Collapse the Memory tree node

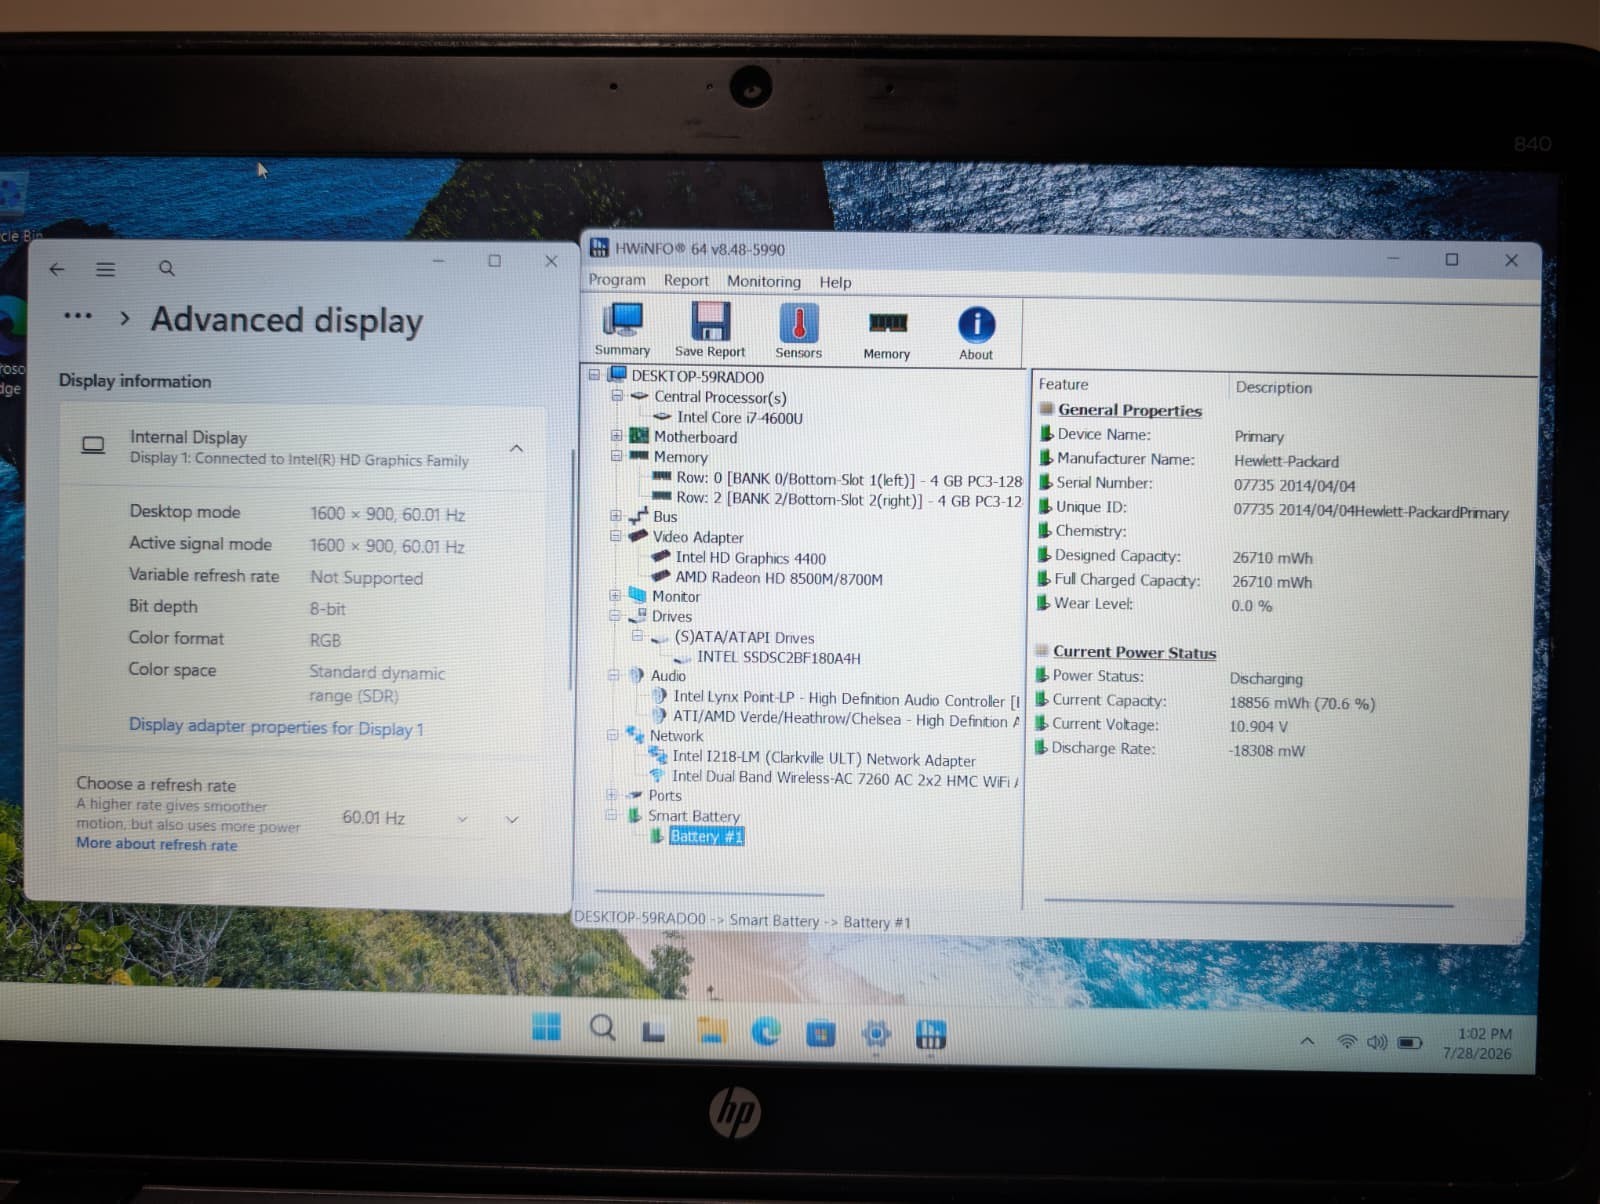point(617,456)
